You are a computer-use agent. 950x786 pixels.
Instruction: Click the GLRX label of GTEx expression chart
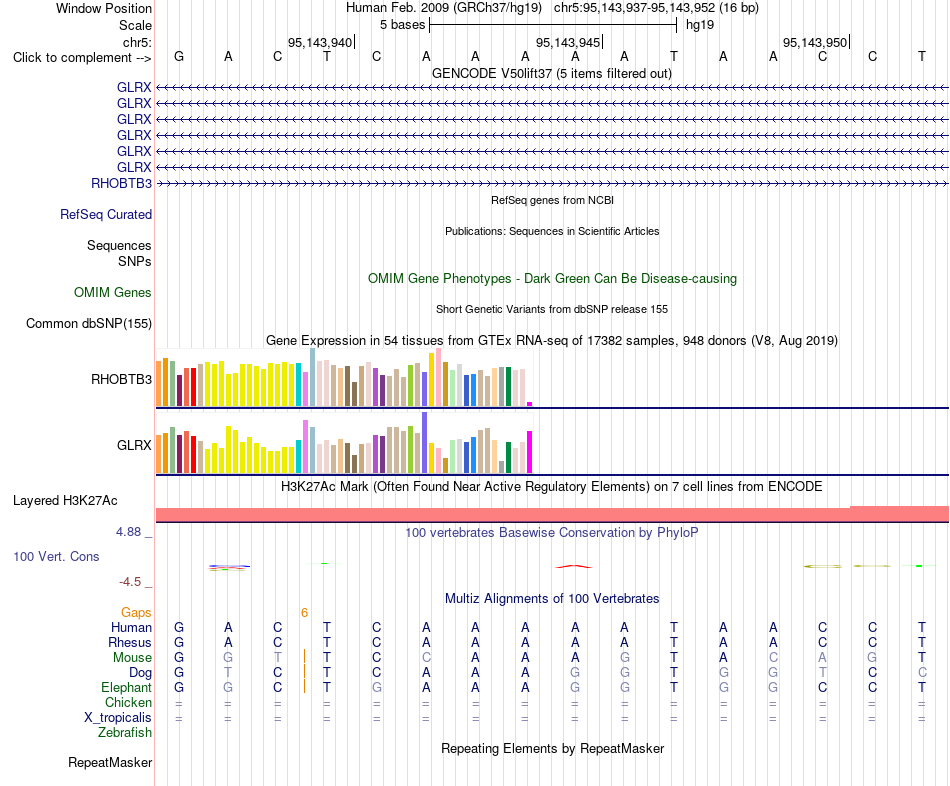coord(134,445)
